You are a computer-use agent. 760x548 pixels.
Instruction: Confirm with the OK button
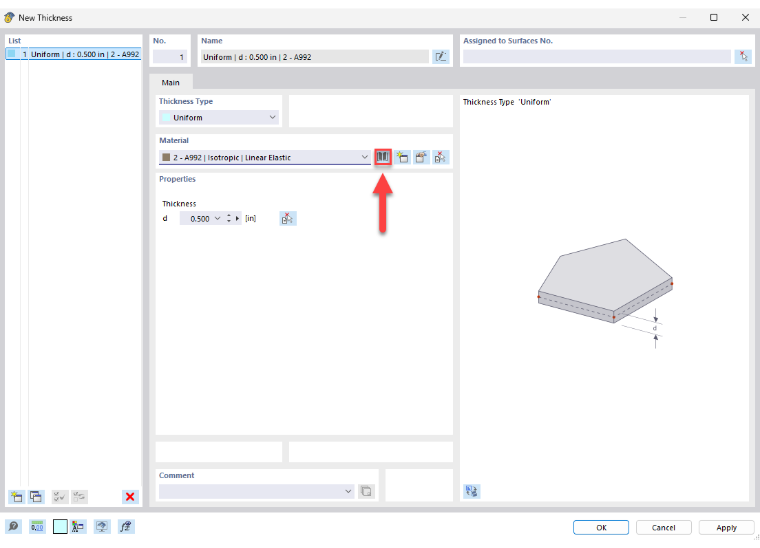(601, 527)
